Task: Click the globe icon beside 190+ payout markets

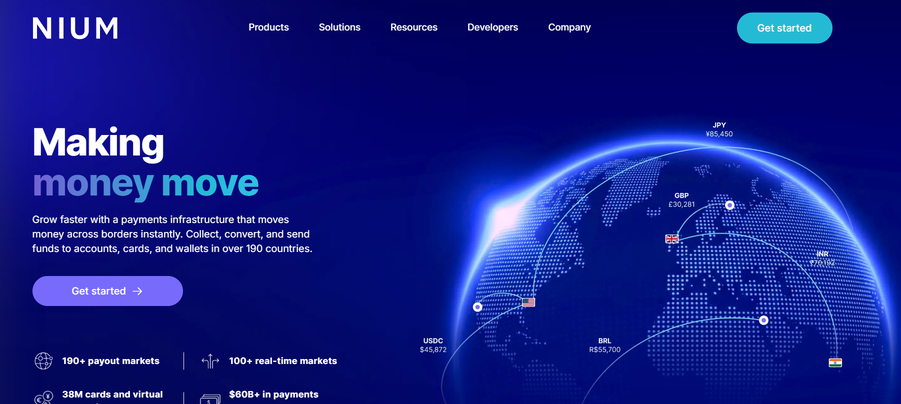Action: click(x=43, y=361)
